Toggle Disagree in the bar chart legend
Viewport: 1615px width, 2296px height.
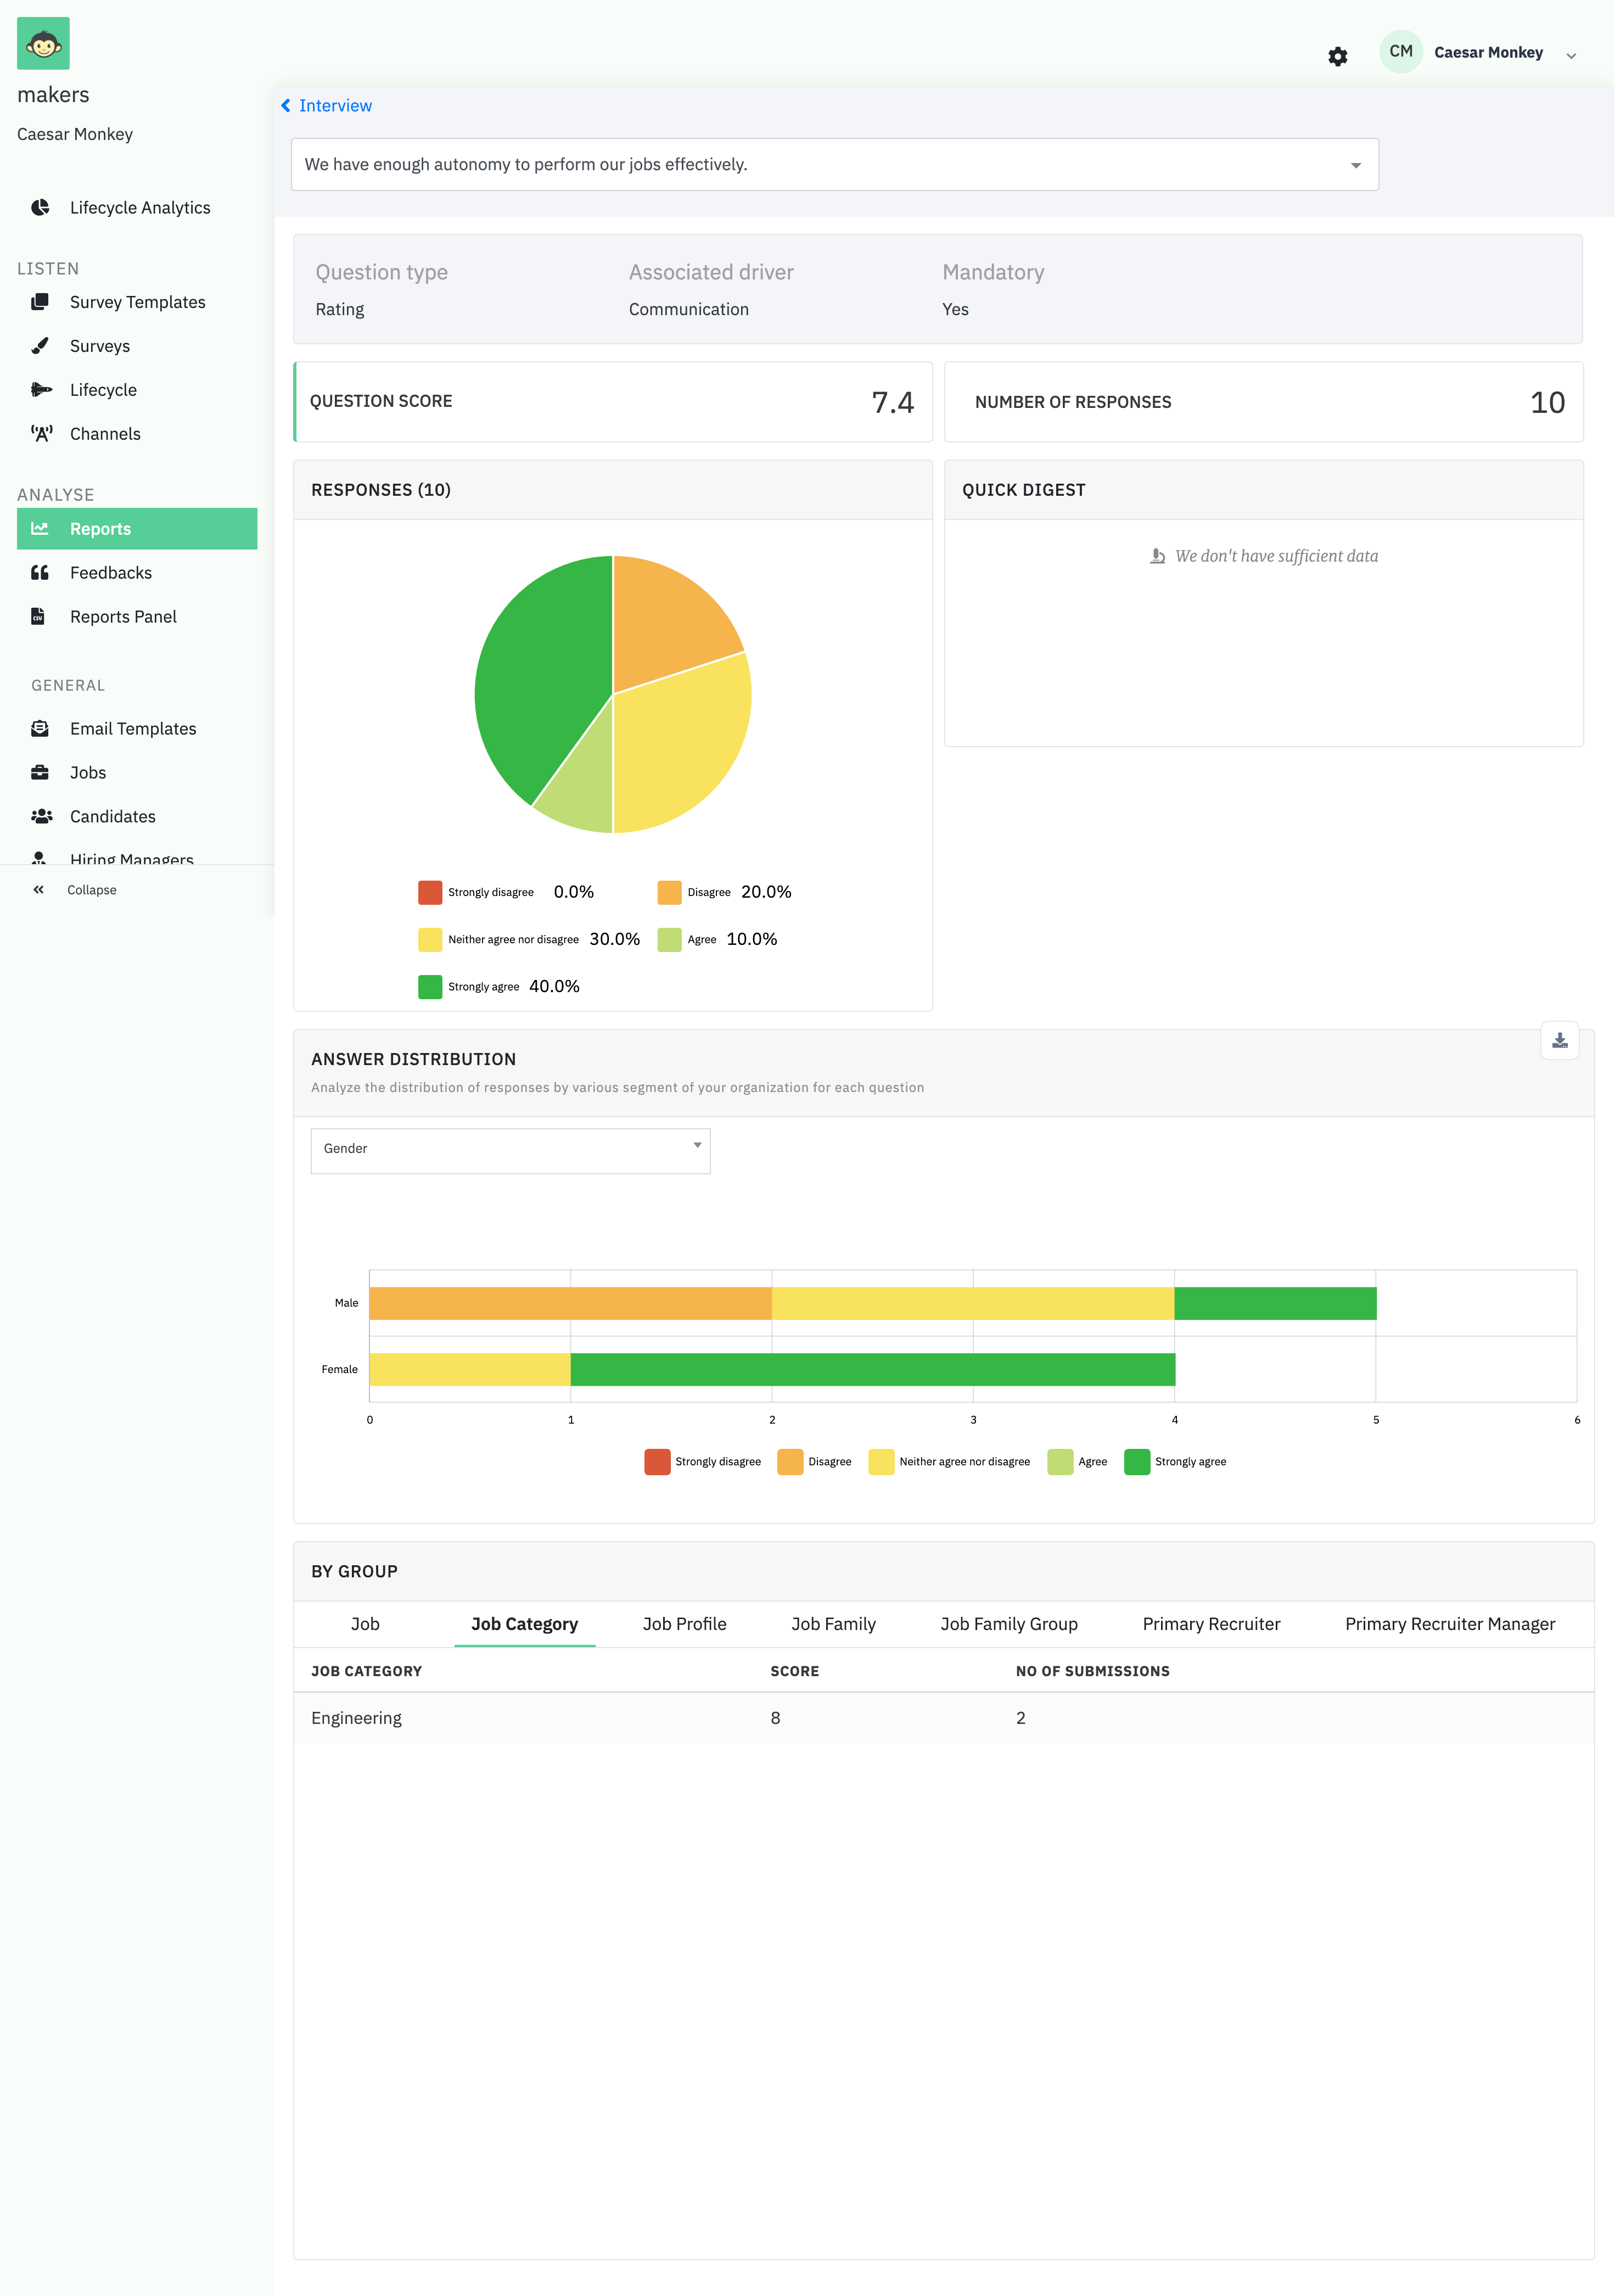click(x=815, y=1461)
